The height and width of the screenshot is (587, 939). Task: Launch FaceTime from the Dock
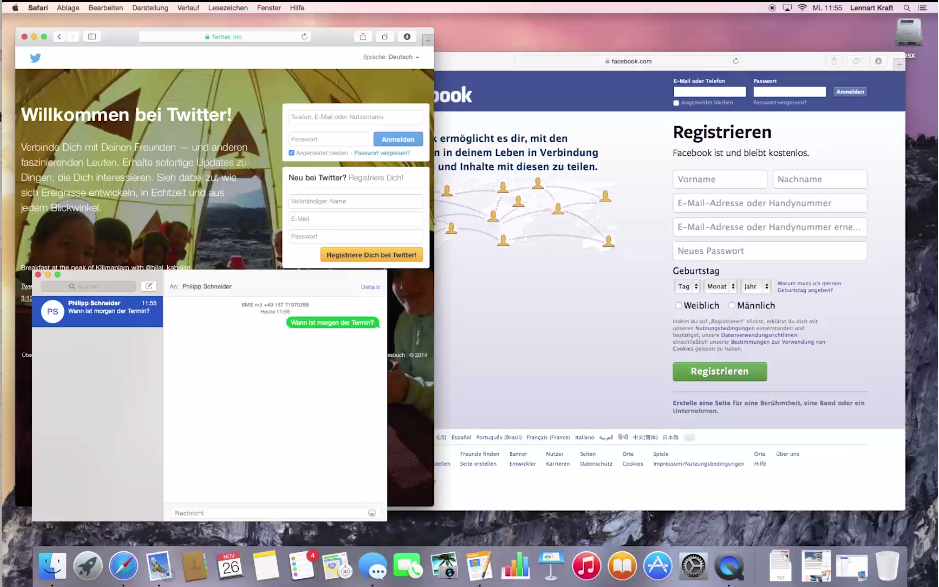408,565
